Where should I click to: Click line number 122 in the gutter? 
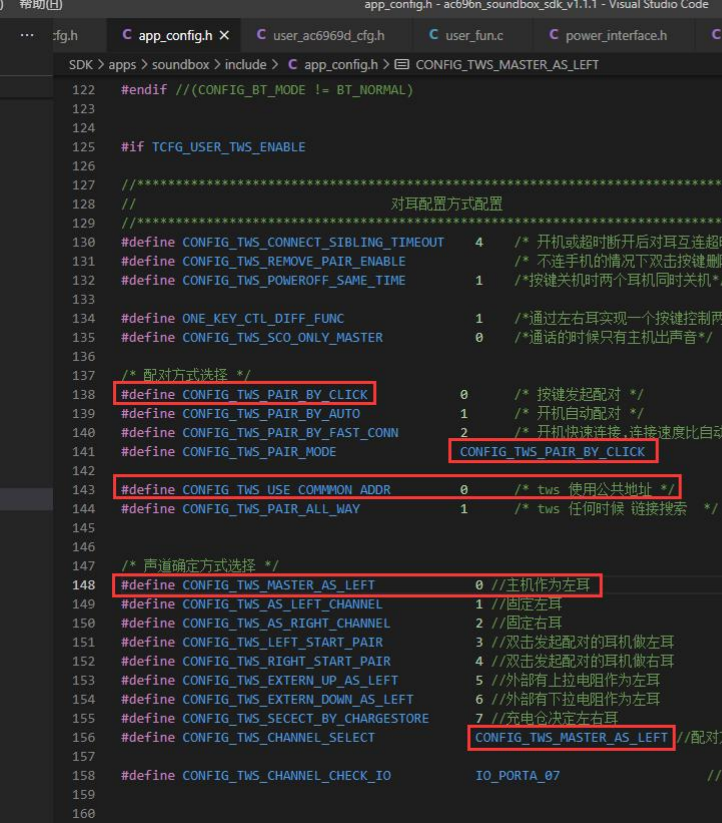click(x=84, y=90)
